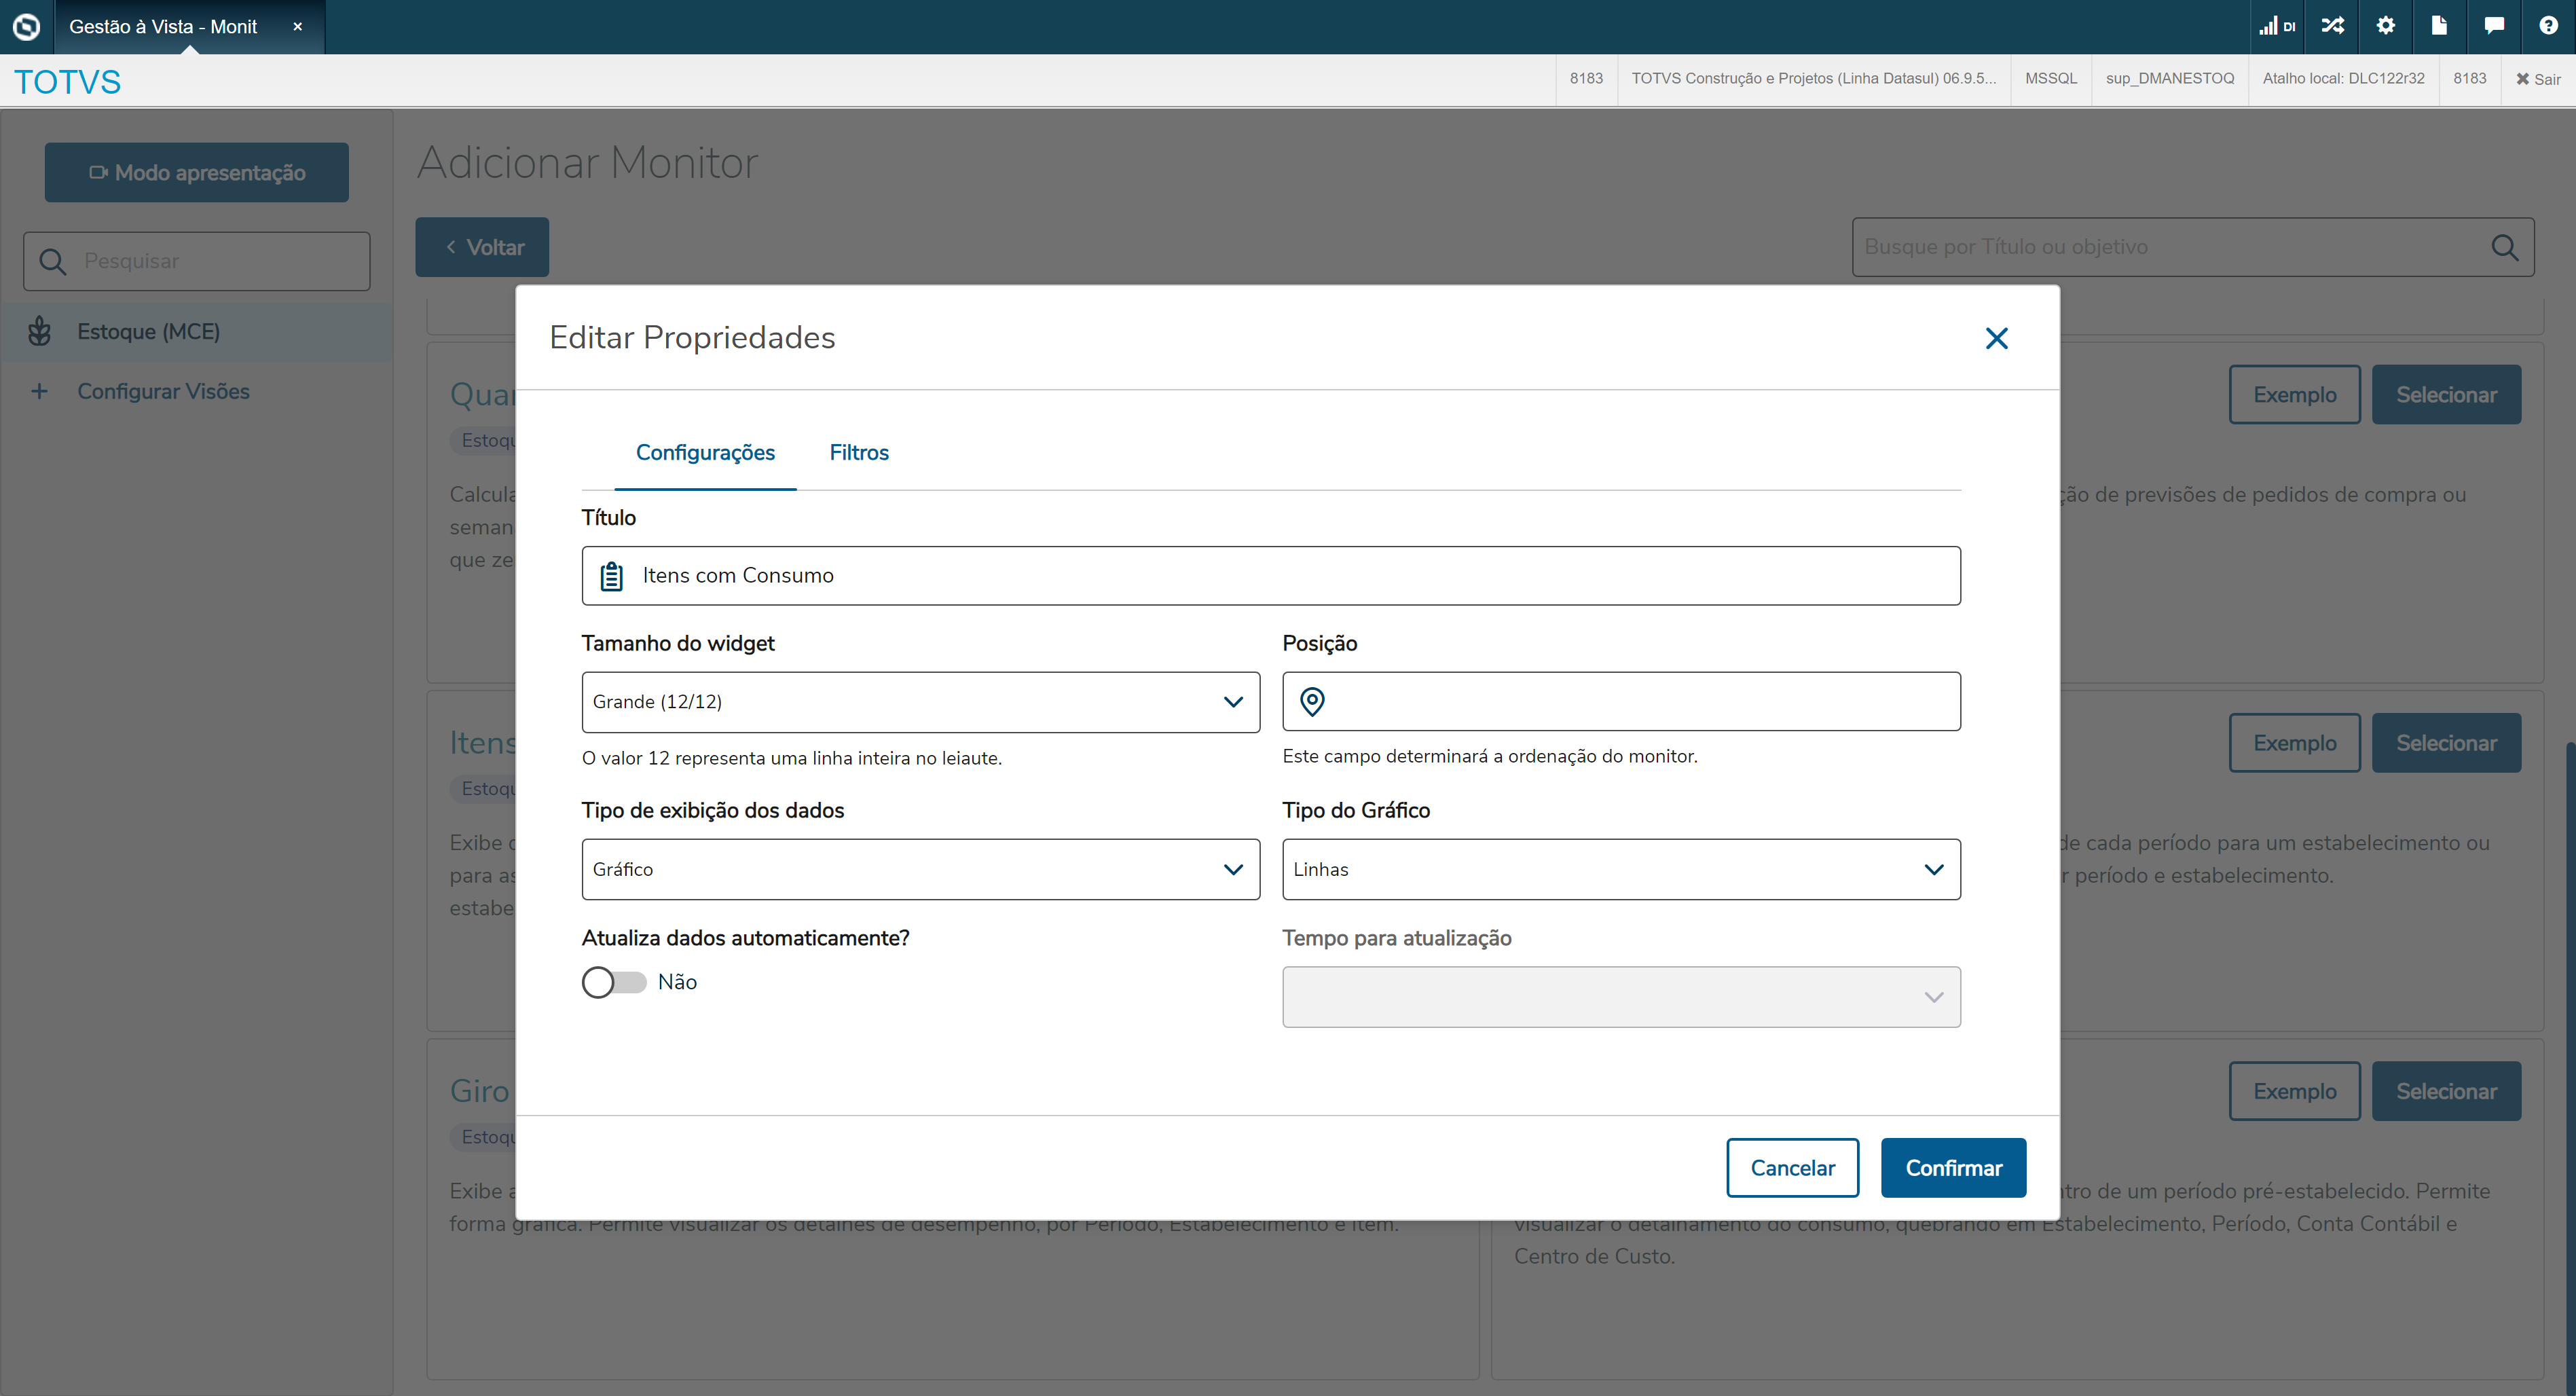The height and width of the screenshot is (1396, 2576).
Task: Open Tipo do Gráfico Linhas dropdown
Action: [x=1620, y=869]
